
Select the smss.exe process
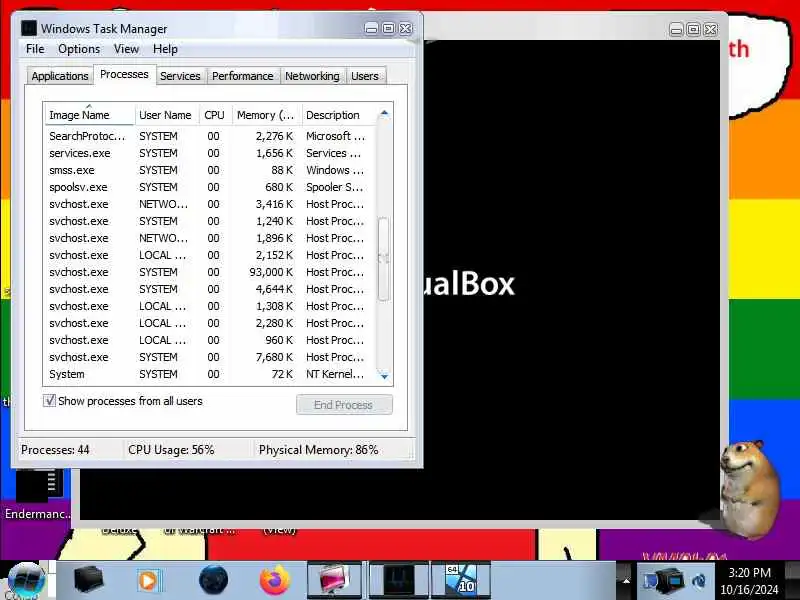pos(209,170)
